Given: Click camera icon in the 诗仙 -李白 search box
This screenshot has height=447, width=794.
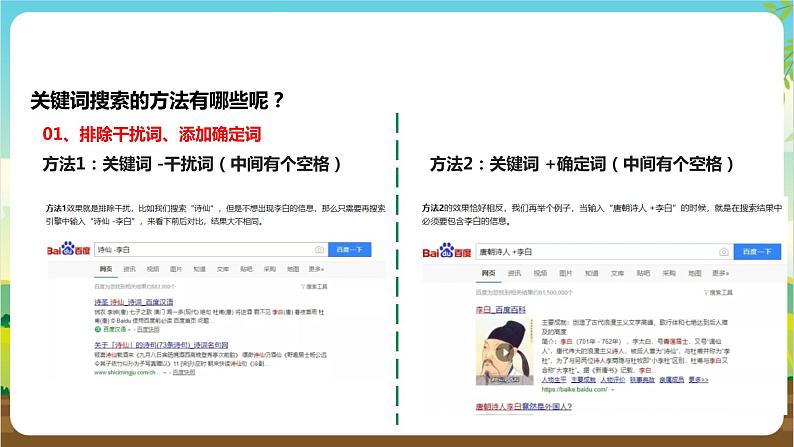Looking at the screenshot, I should coord(319,249).
